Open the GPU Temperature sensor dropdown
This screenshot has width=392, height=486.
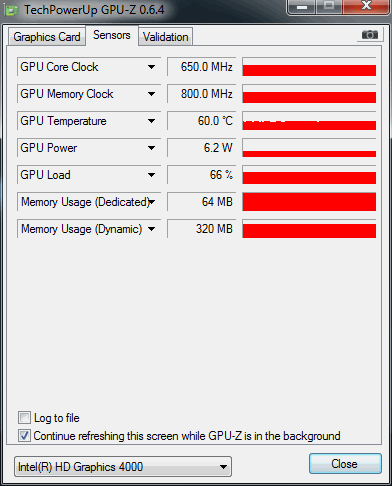[151, 121]
